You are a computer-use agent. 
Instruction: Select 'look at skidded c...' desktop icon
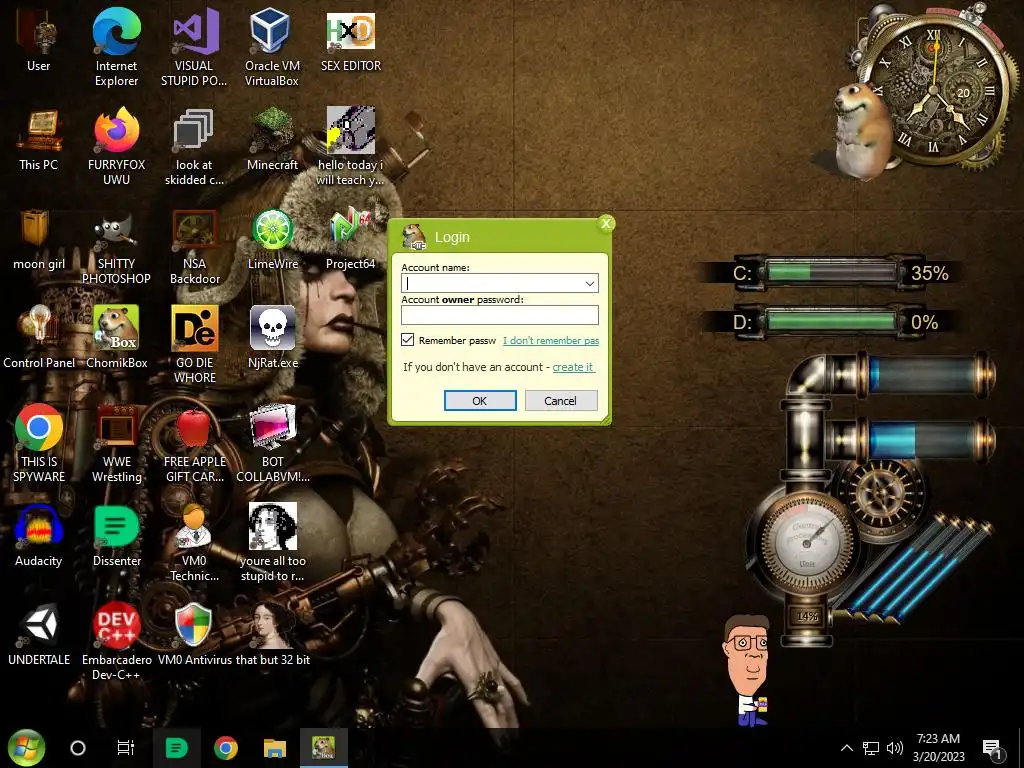coord(194,146)
